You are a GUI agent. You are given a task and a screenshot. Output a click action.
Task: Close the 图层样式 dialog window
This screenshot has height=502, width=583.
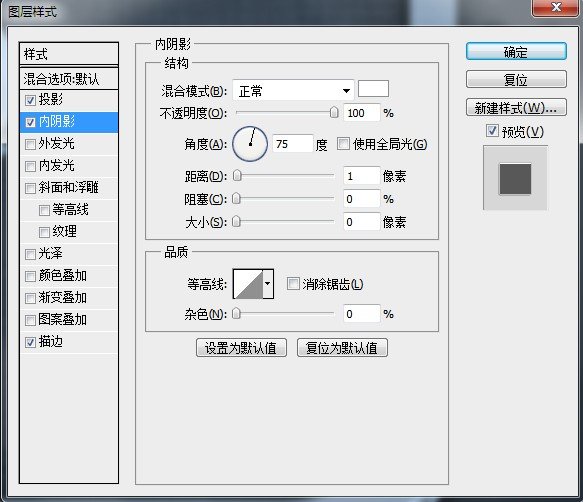[556, 7]
